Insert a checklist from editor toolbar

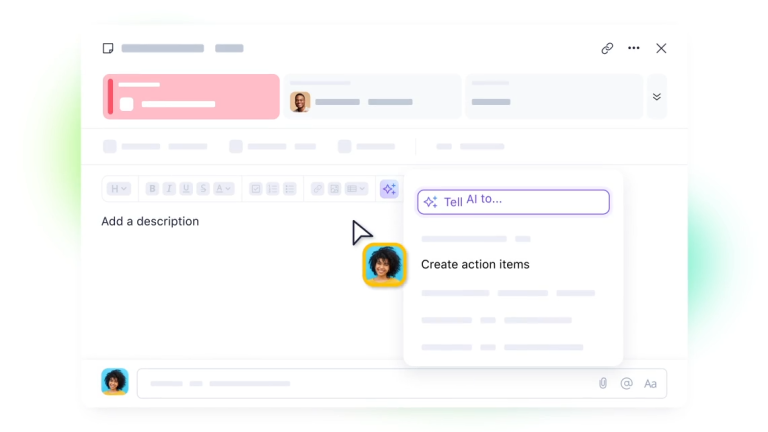tap(255, 189)
